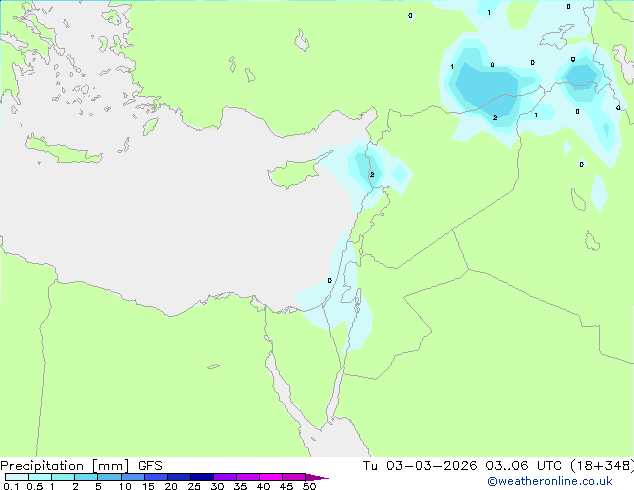Pick the 40–45 mm magenta legend swatch
Image resolution: width=634 pixels, height=490 pixels.
click(271, 477)
